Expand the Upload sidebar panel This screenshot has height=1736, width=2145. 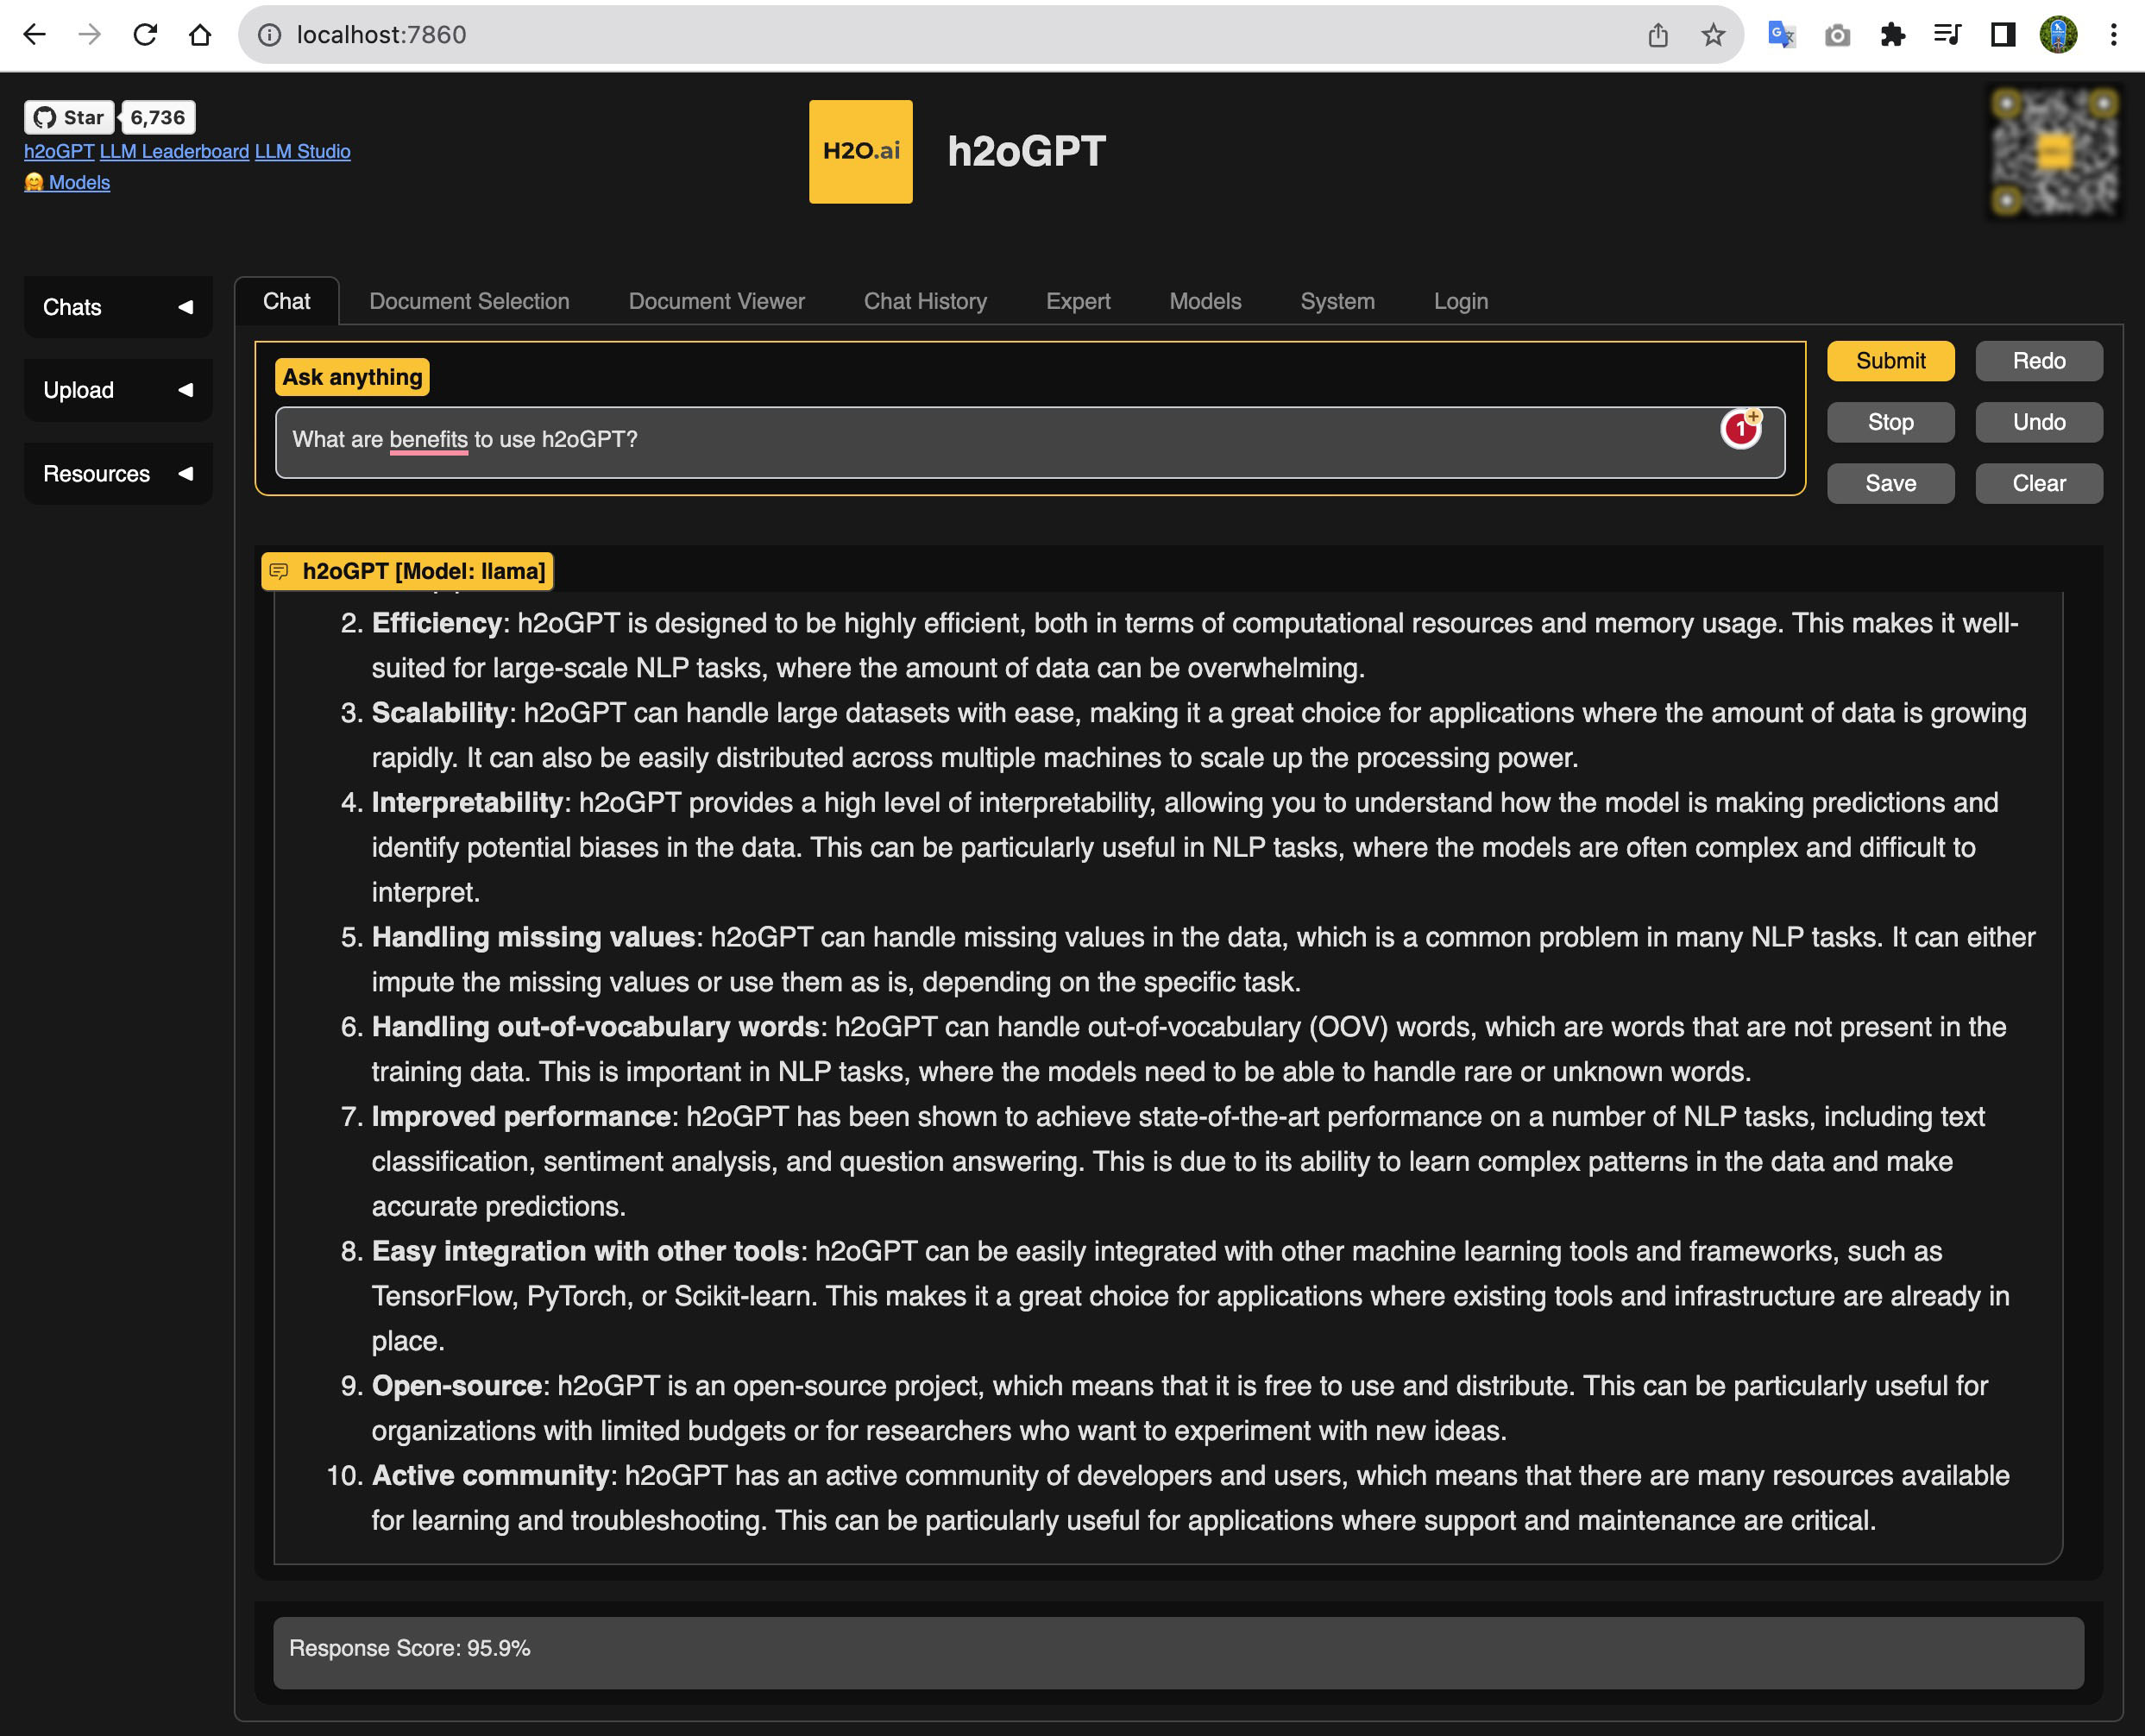[x=118, y=390]
